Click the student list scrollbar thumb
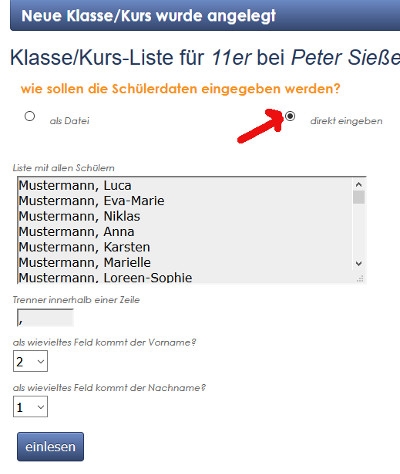This screenshot has height=474, width=400. click(x=359, y=197)
